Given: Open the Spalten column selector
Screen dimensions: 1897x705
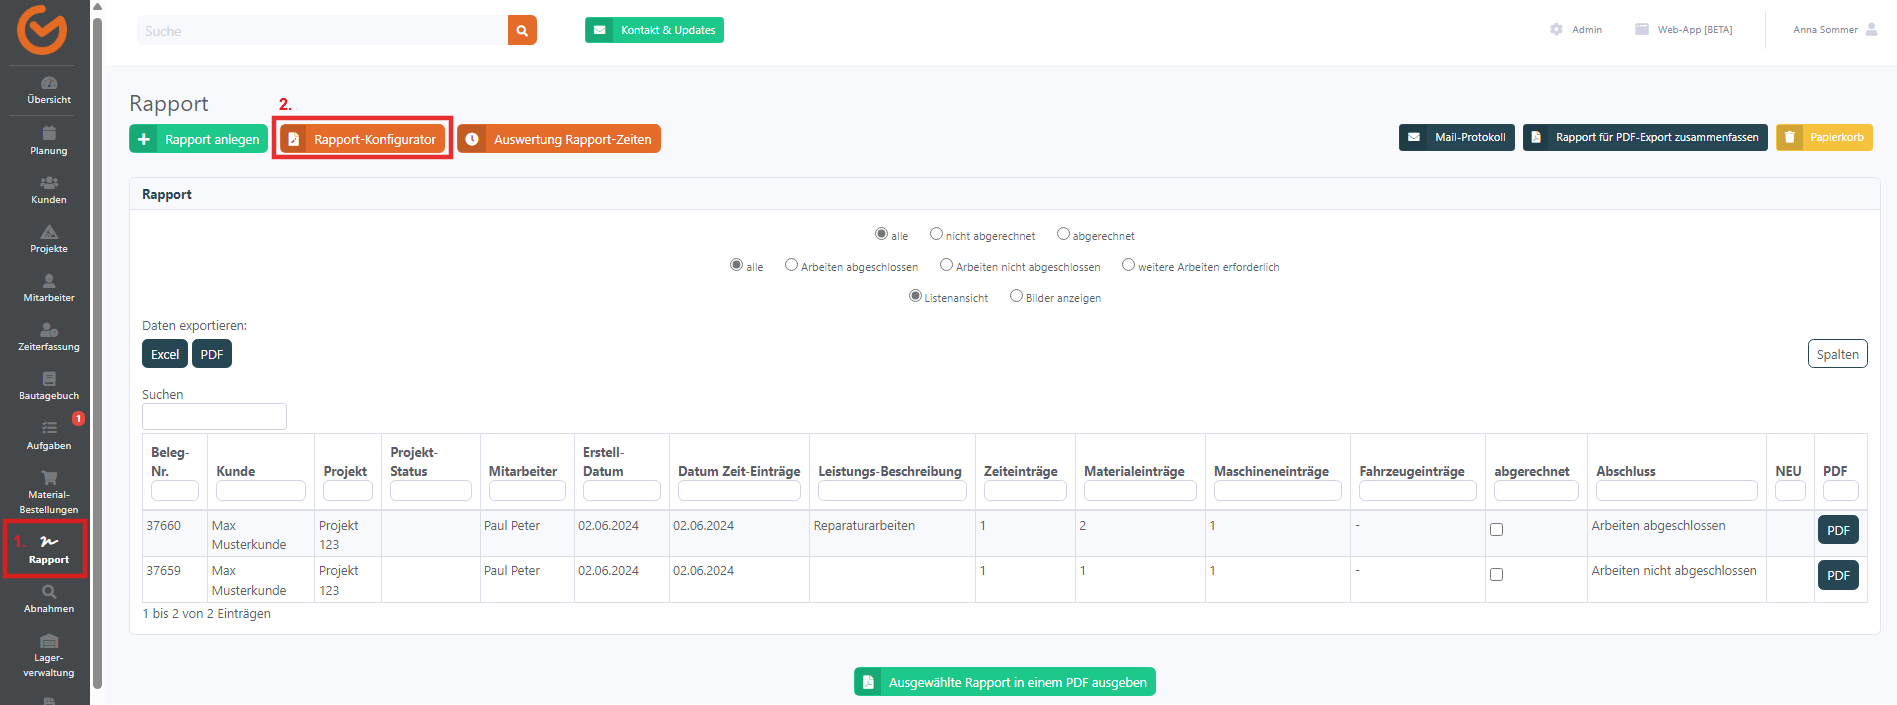Looking at the screenshot, I should click(x=1837, y=354).
